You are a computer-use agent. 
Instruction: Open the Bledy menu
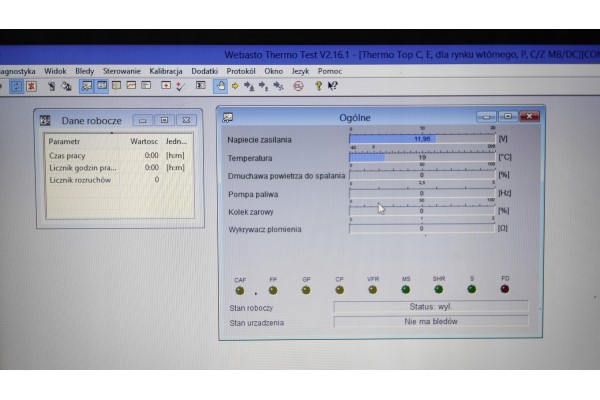click(x=85, y=71)
